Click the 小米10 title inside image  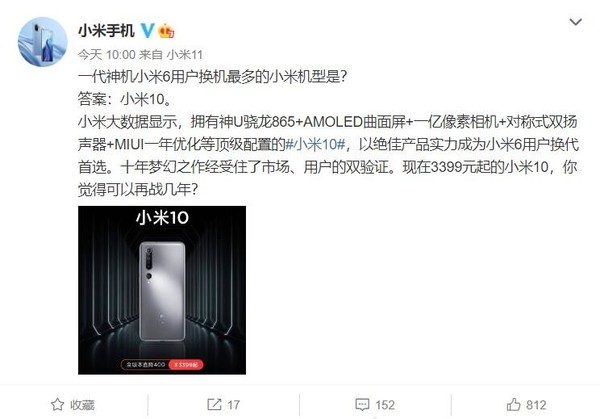162,218
